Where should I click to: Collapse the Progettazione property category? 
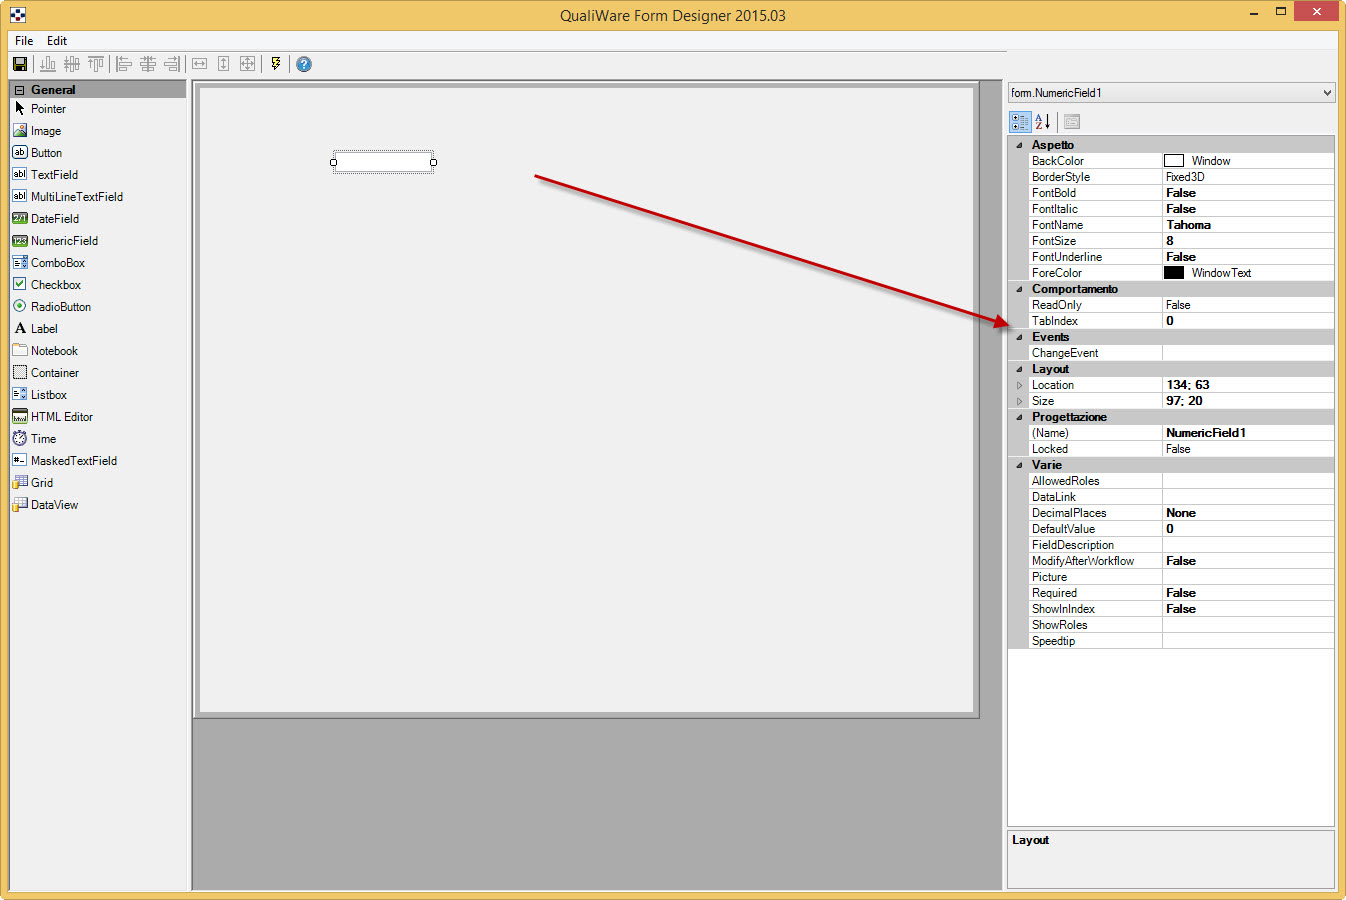(1019, 417)
